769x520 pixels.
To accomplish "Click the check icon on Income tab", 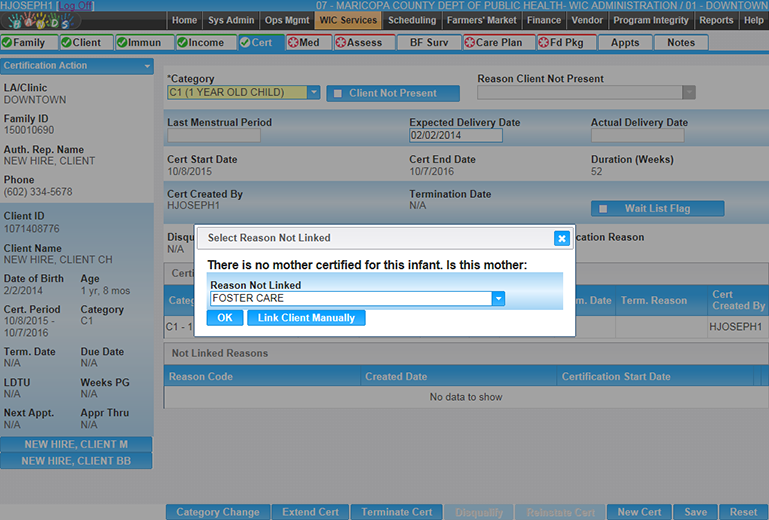I will (x=182, y=43).
